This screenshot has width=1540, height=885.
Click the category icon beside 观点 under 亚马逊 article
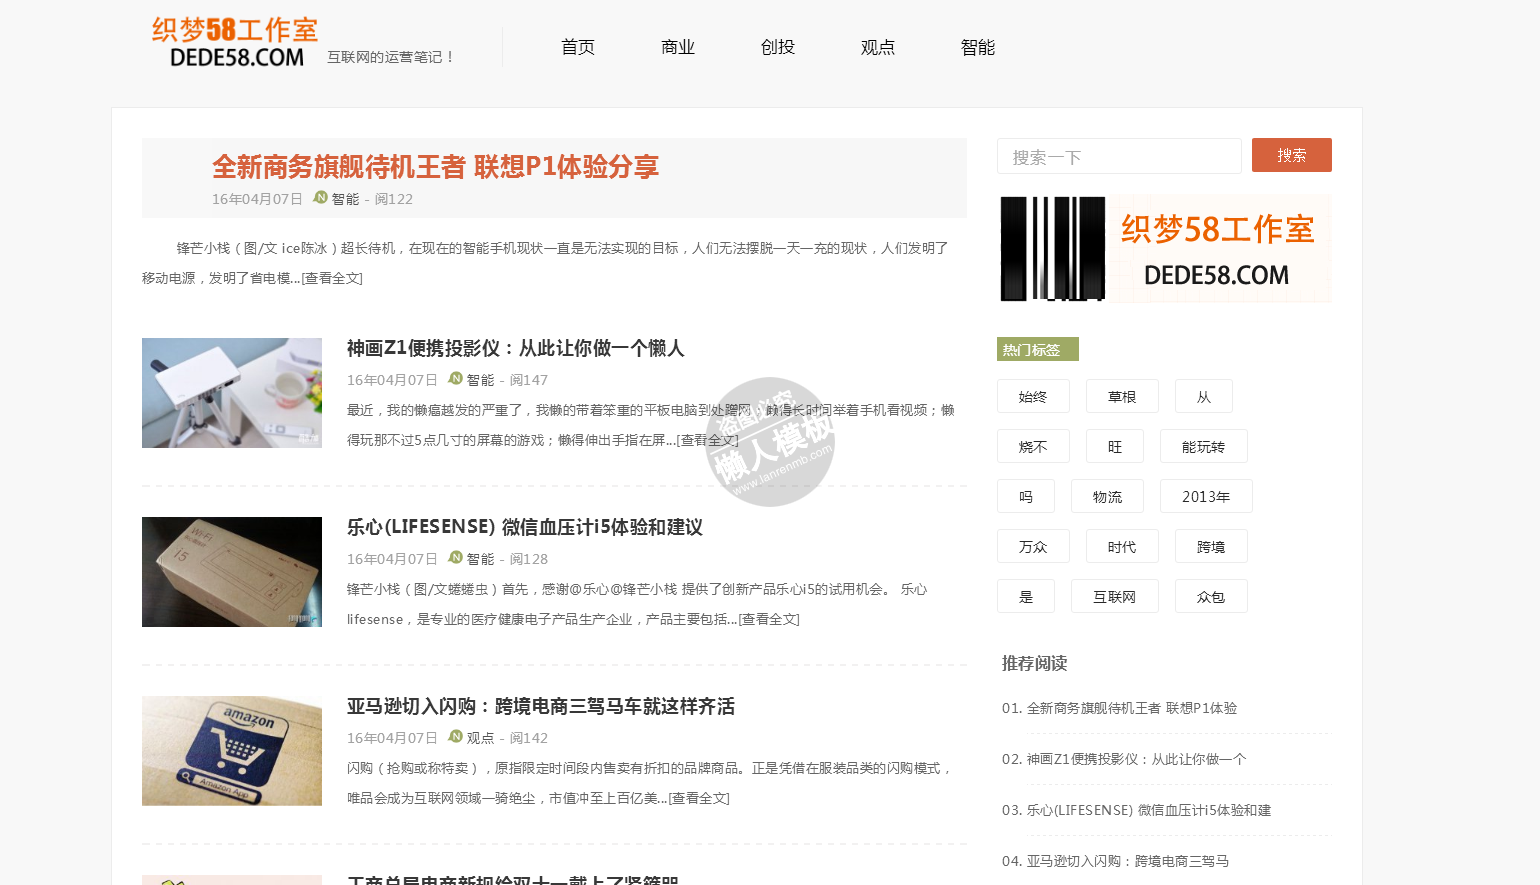[455, 737]
